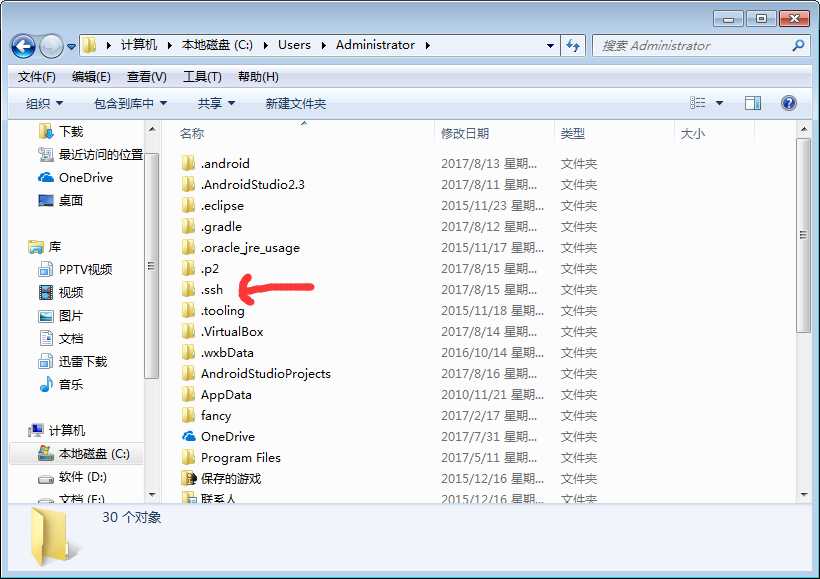This screenshot has height=579, width=820.
Task: Select the .ssh folder icon
Action: point(188,289)
